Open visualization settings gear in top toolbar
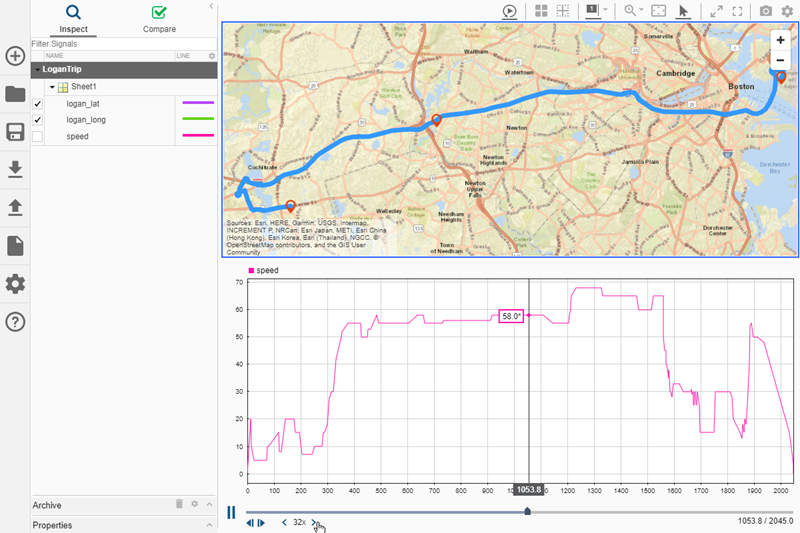Image resolution: width=800 pixels, height=533 pixels. pyautogui.click(x=787, y=11)
